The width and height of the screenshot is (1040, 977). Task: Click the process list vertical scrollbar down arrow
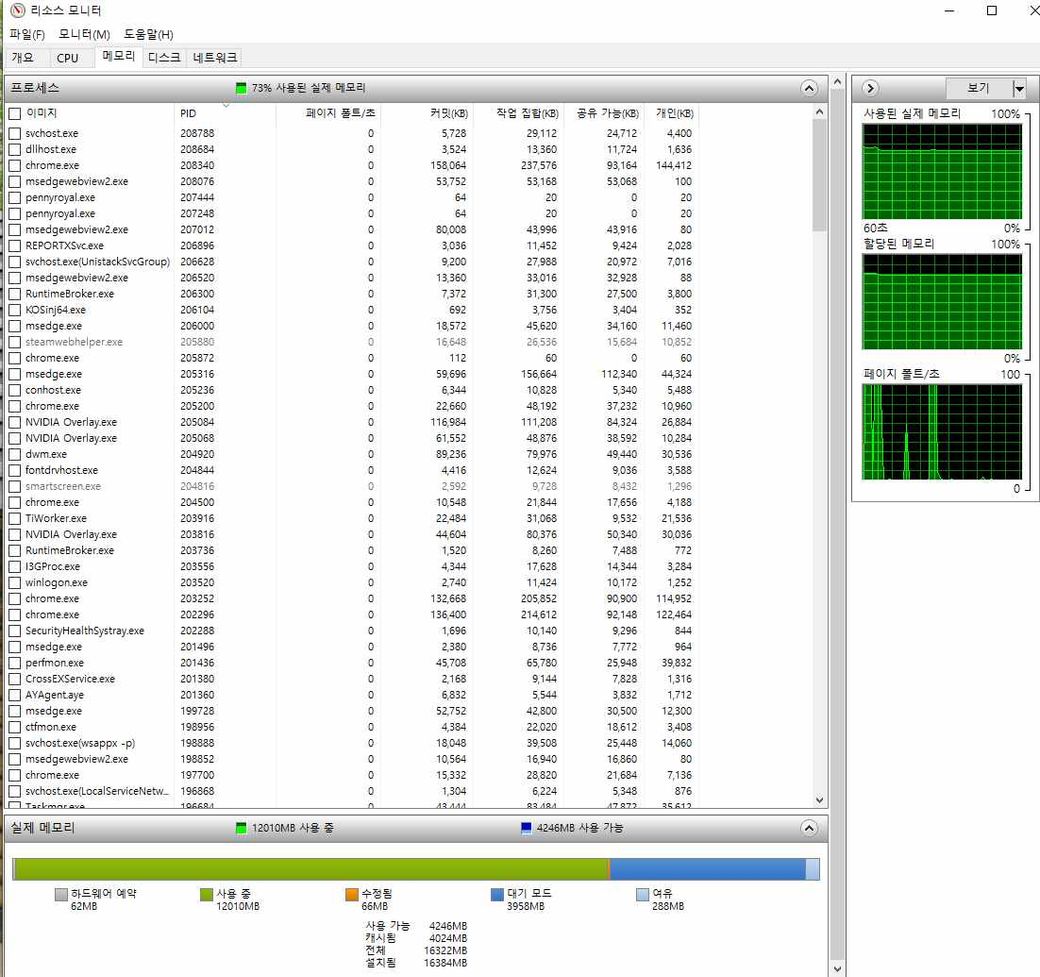[x=820, y=800]
